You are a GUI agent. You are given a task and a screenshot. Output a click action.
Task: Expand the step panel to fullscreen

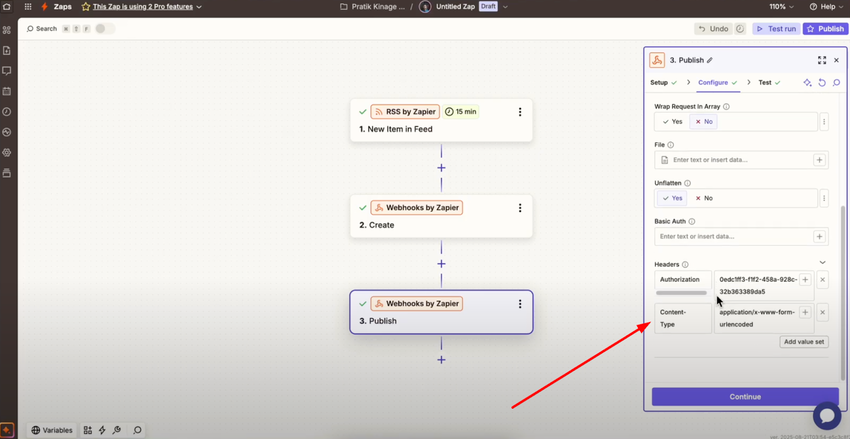pyautogui.click(x=822, y=60)
